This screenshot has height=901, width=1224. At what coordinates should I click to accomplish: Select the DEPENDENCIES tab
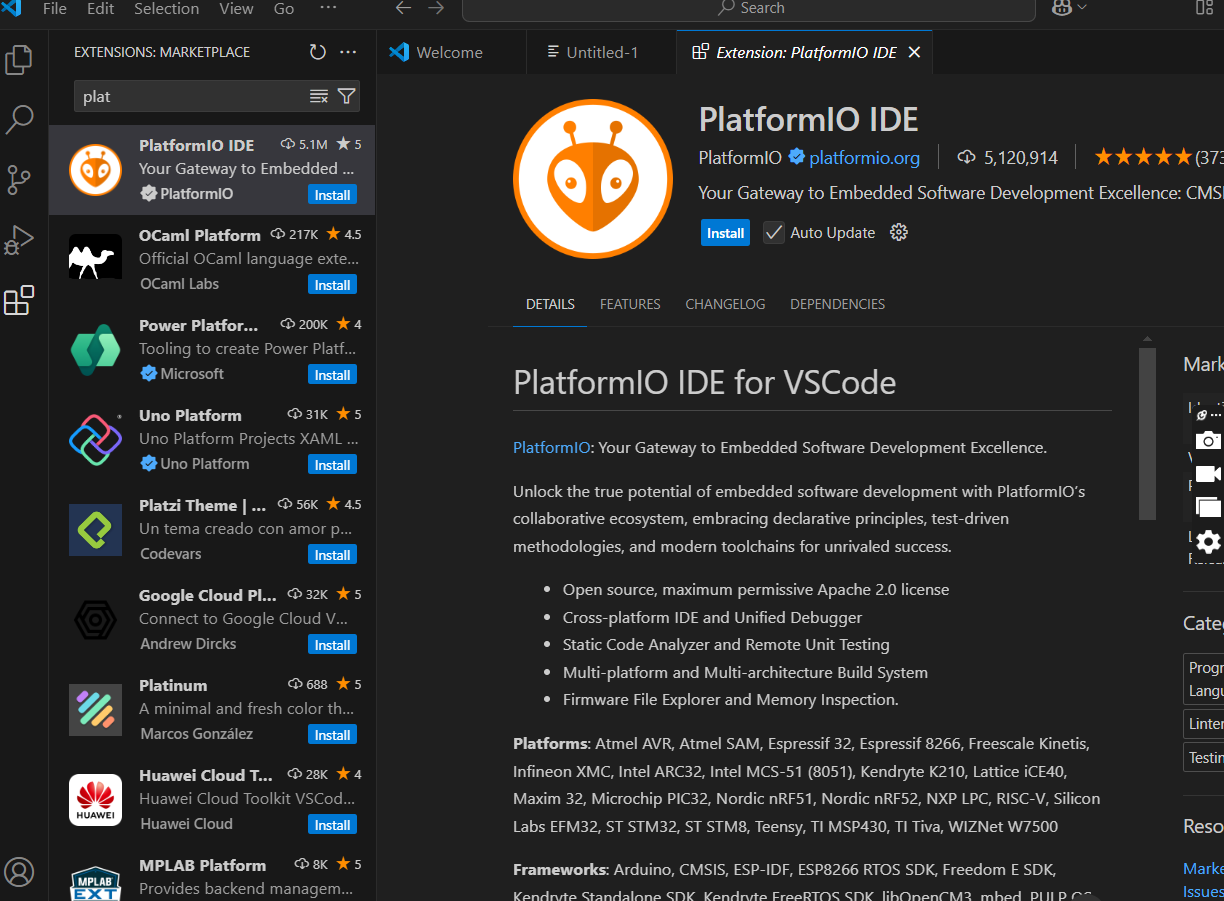point(837,304)
